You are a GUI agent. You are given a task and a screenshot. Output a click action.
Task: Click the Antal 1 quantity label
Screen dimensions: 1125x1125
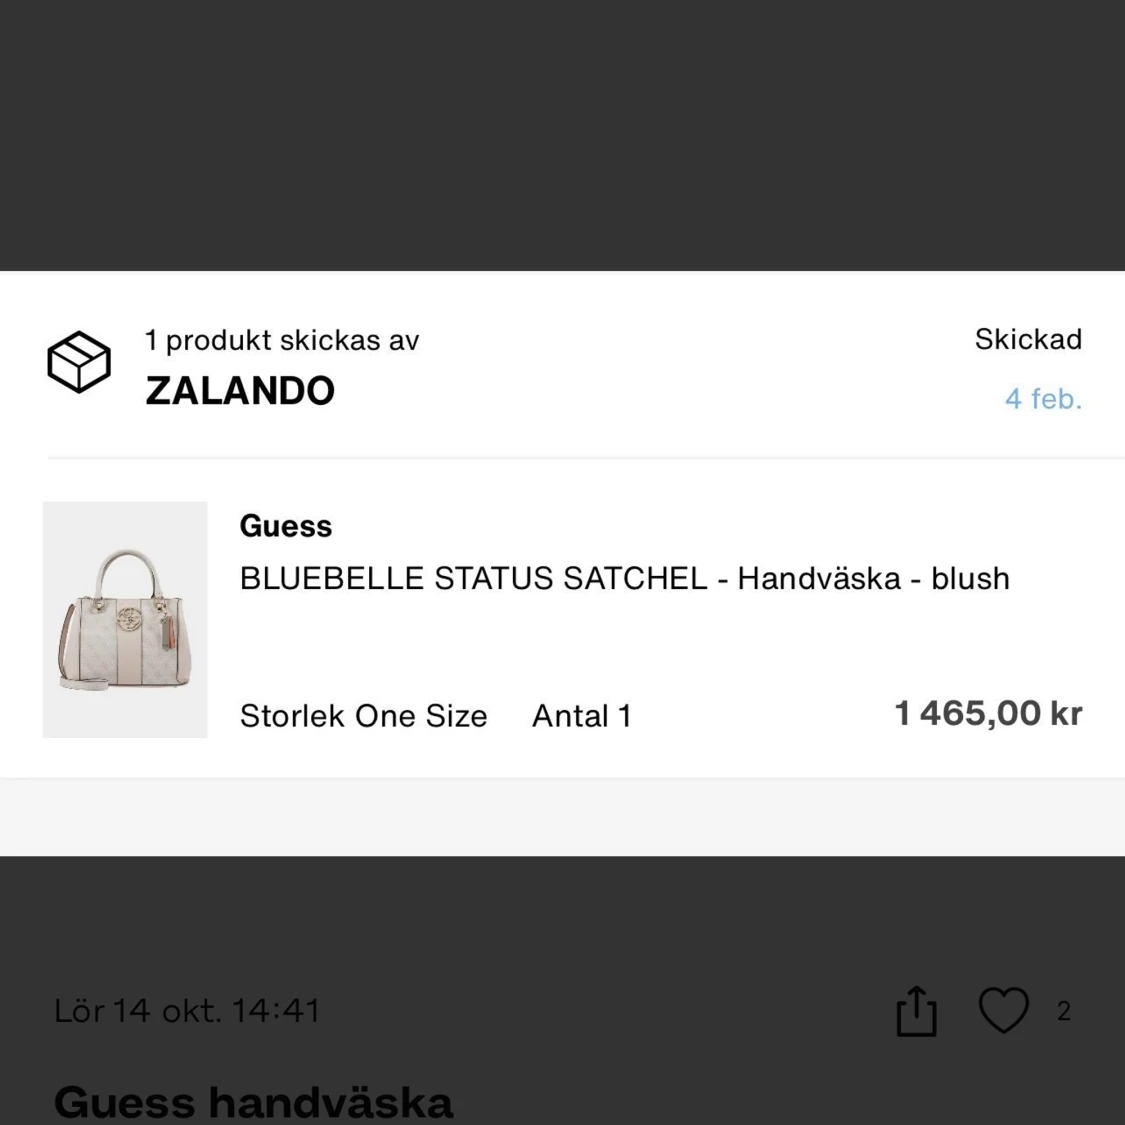tap(582, 716)
